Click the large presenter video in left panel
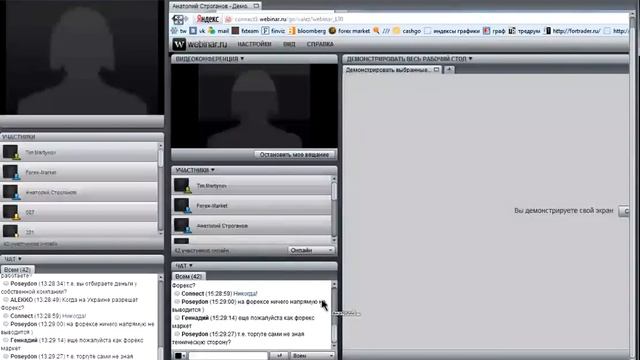 [x=82, y=57]
